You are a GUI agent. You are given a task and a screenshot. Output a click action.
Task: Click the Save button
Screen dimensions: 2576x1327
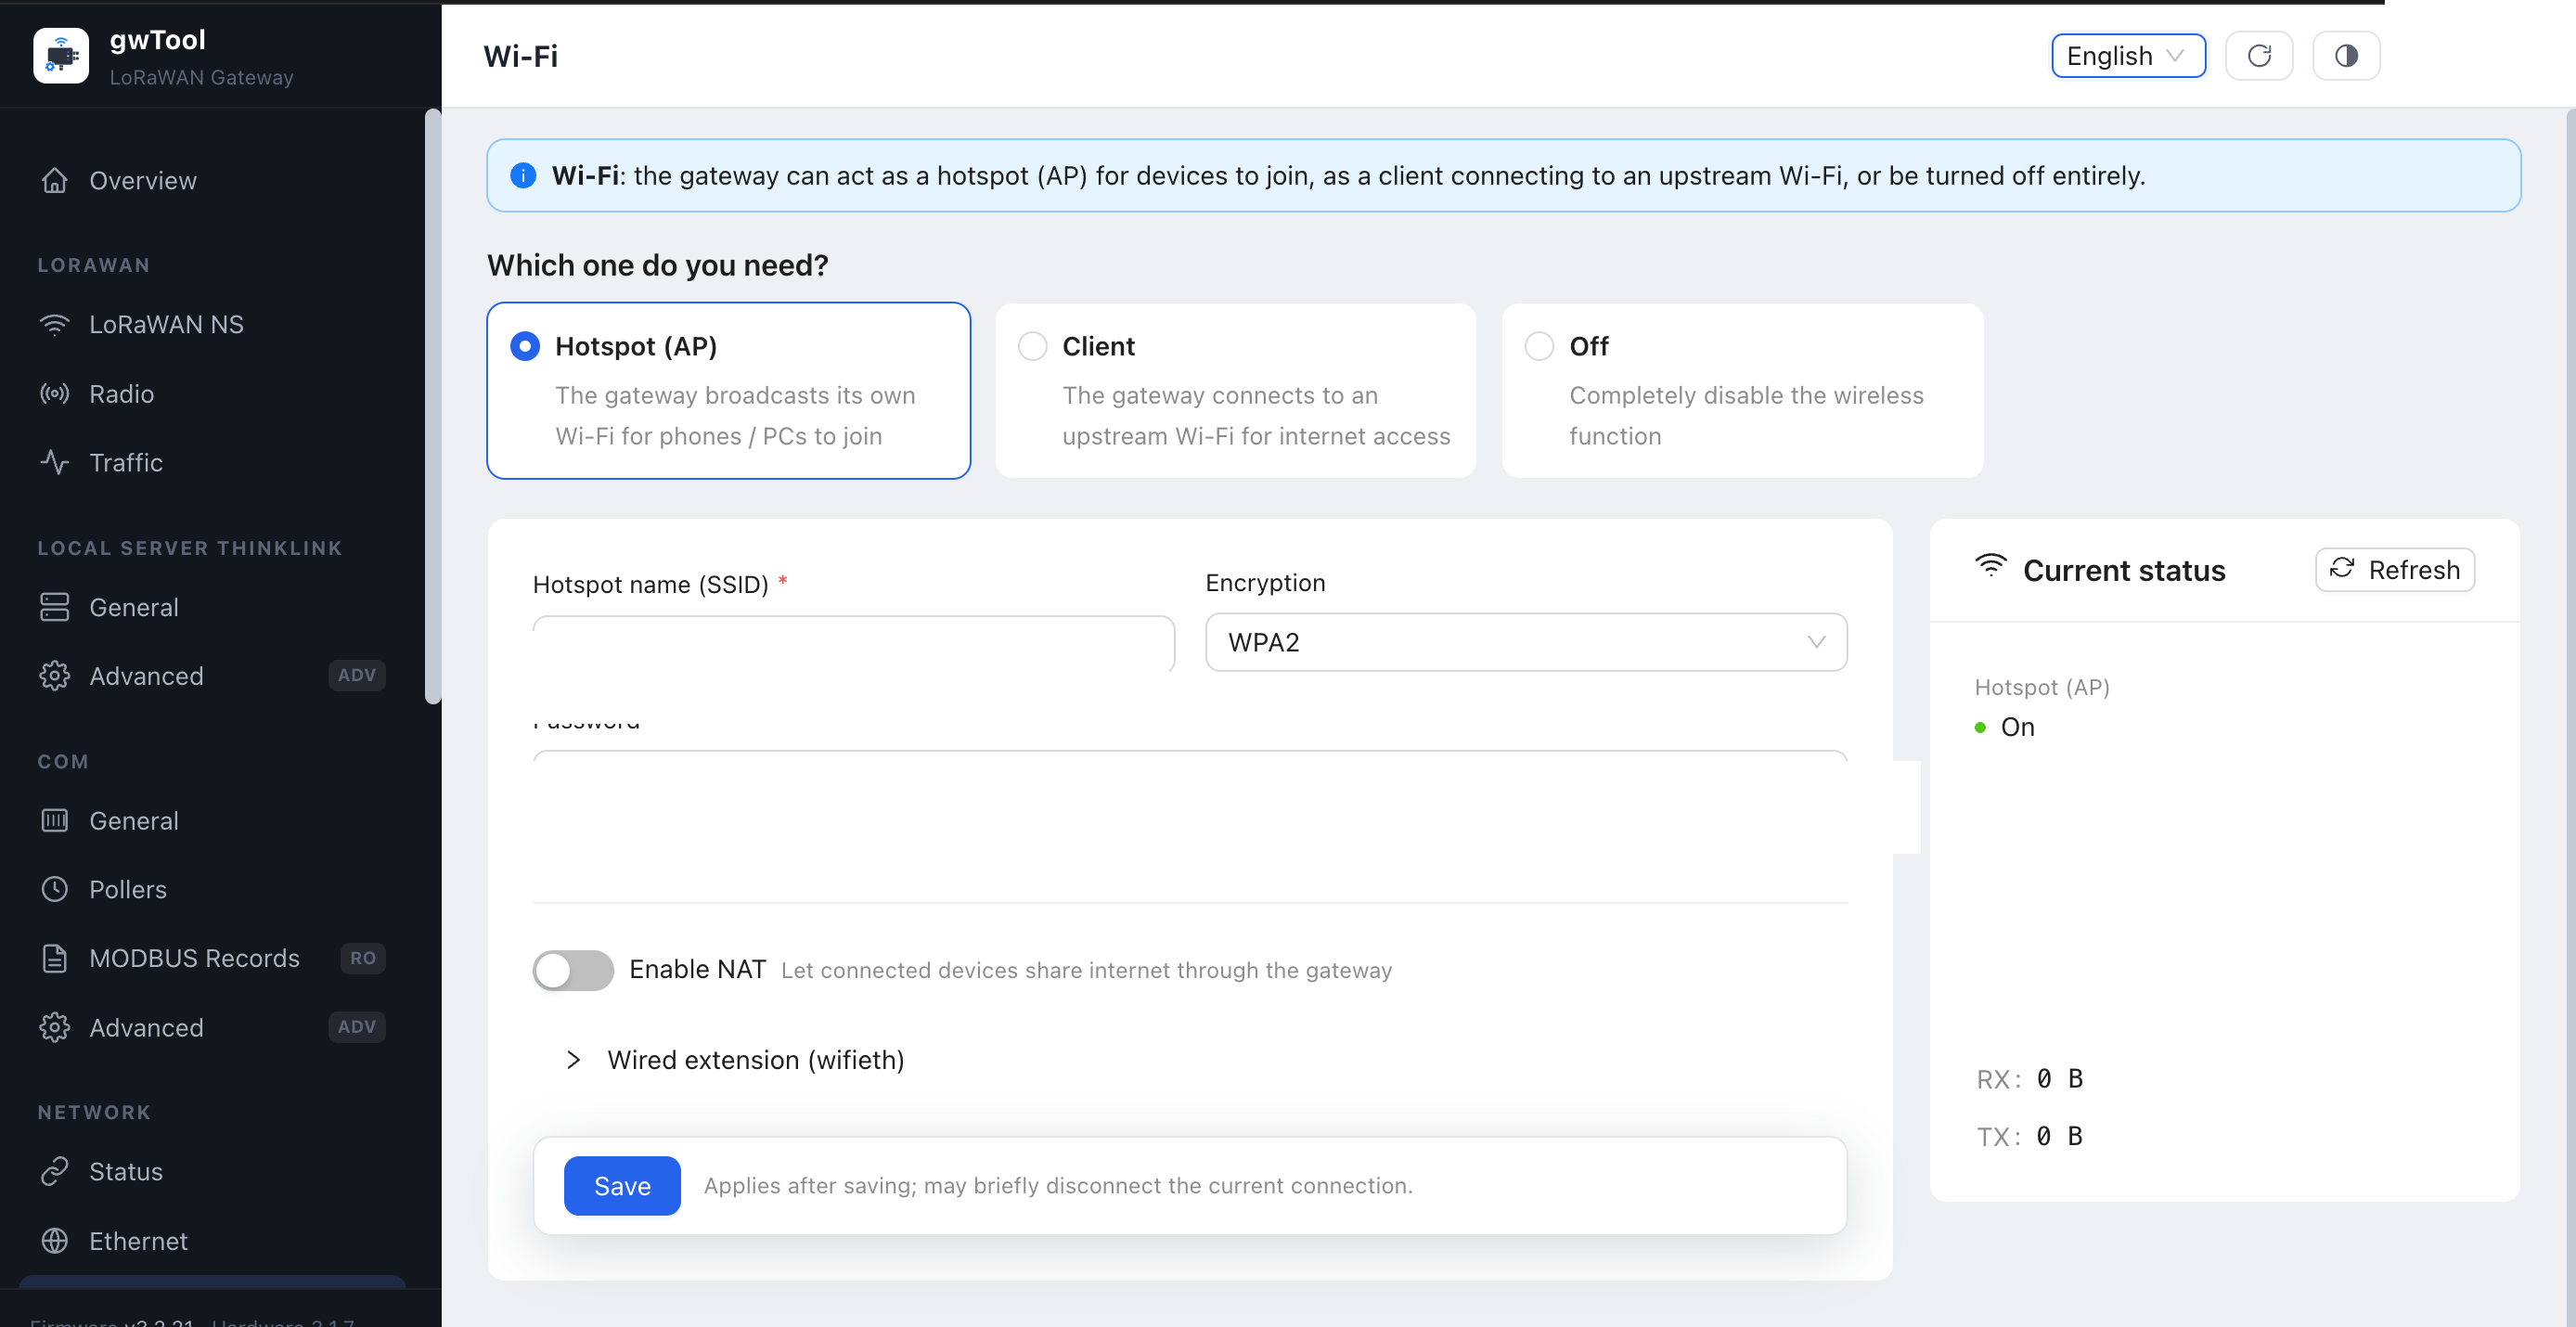coord(622,1185)
